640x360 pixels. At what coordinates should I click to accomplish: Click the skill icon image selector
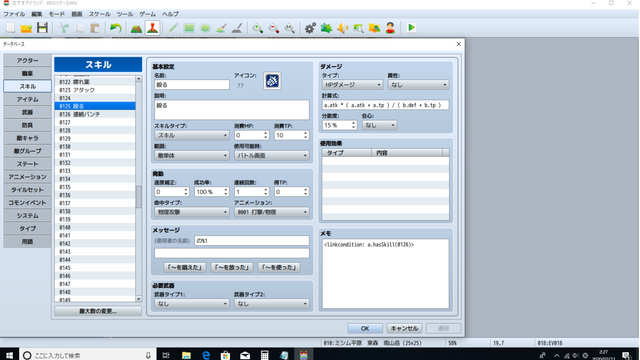click(x=272, y=81)
